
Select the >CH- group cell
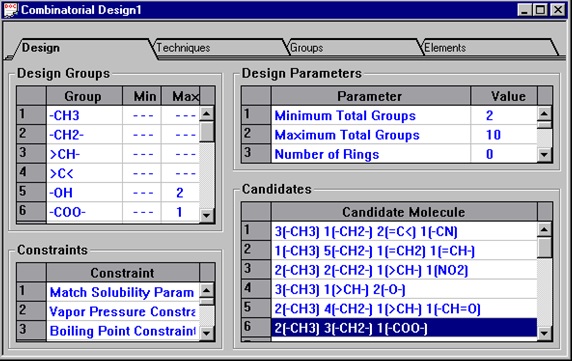click(x=84, y=154)
